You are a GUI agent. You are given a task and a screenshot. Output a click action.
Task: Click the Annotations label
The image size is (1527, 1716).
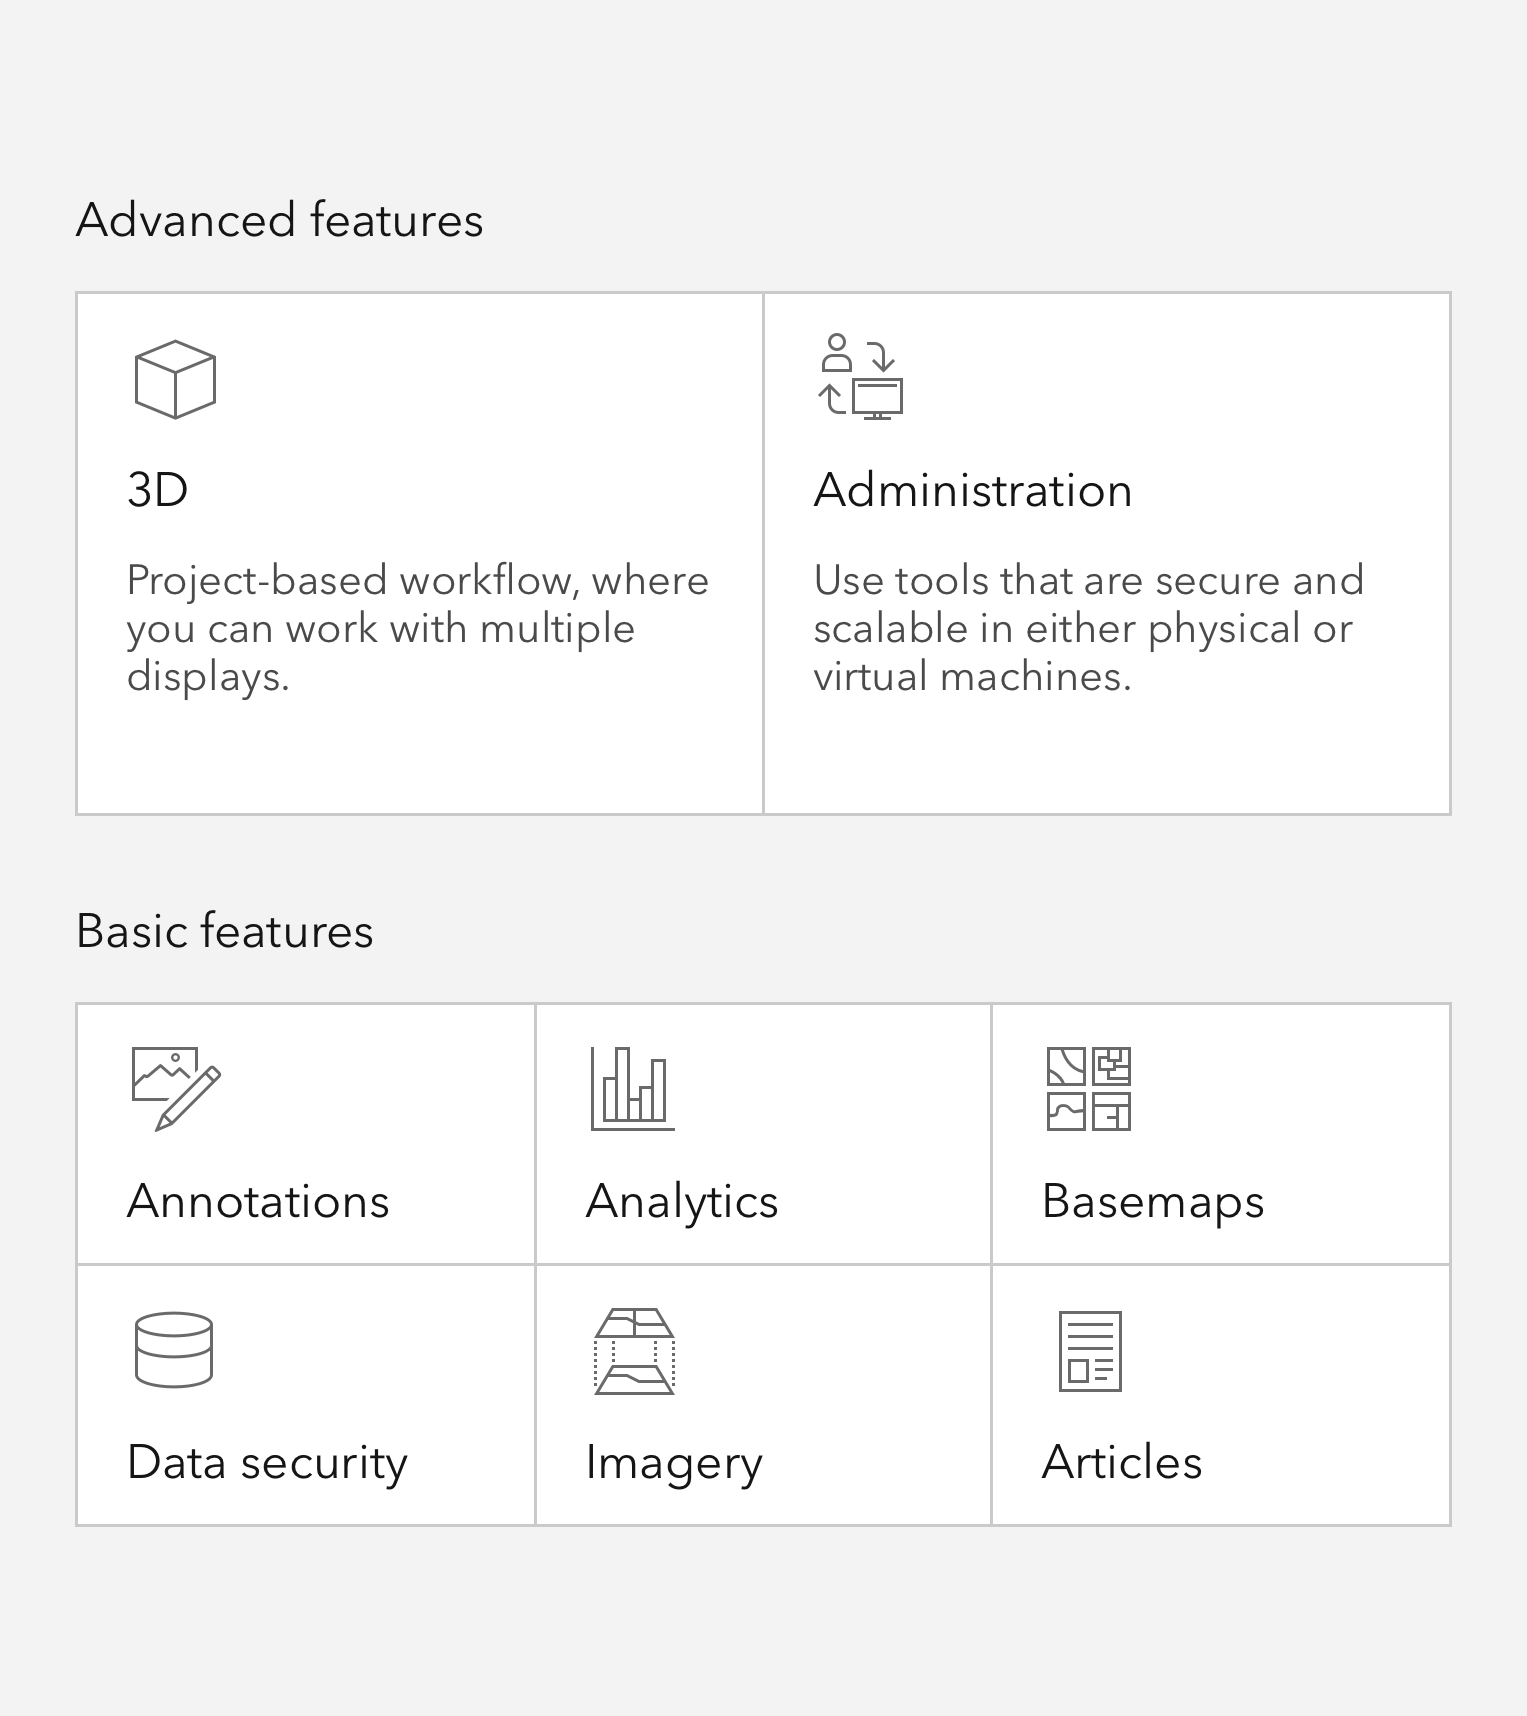click(258, 1201)
